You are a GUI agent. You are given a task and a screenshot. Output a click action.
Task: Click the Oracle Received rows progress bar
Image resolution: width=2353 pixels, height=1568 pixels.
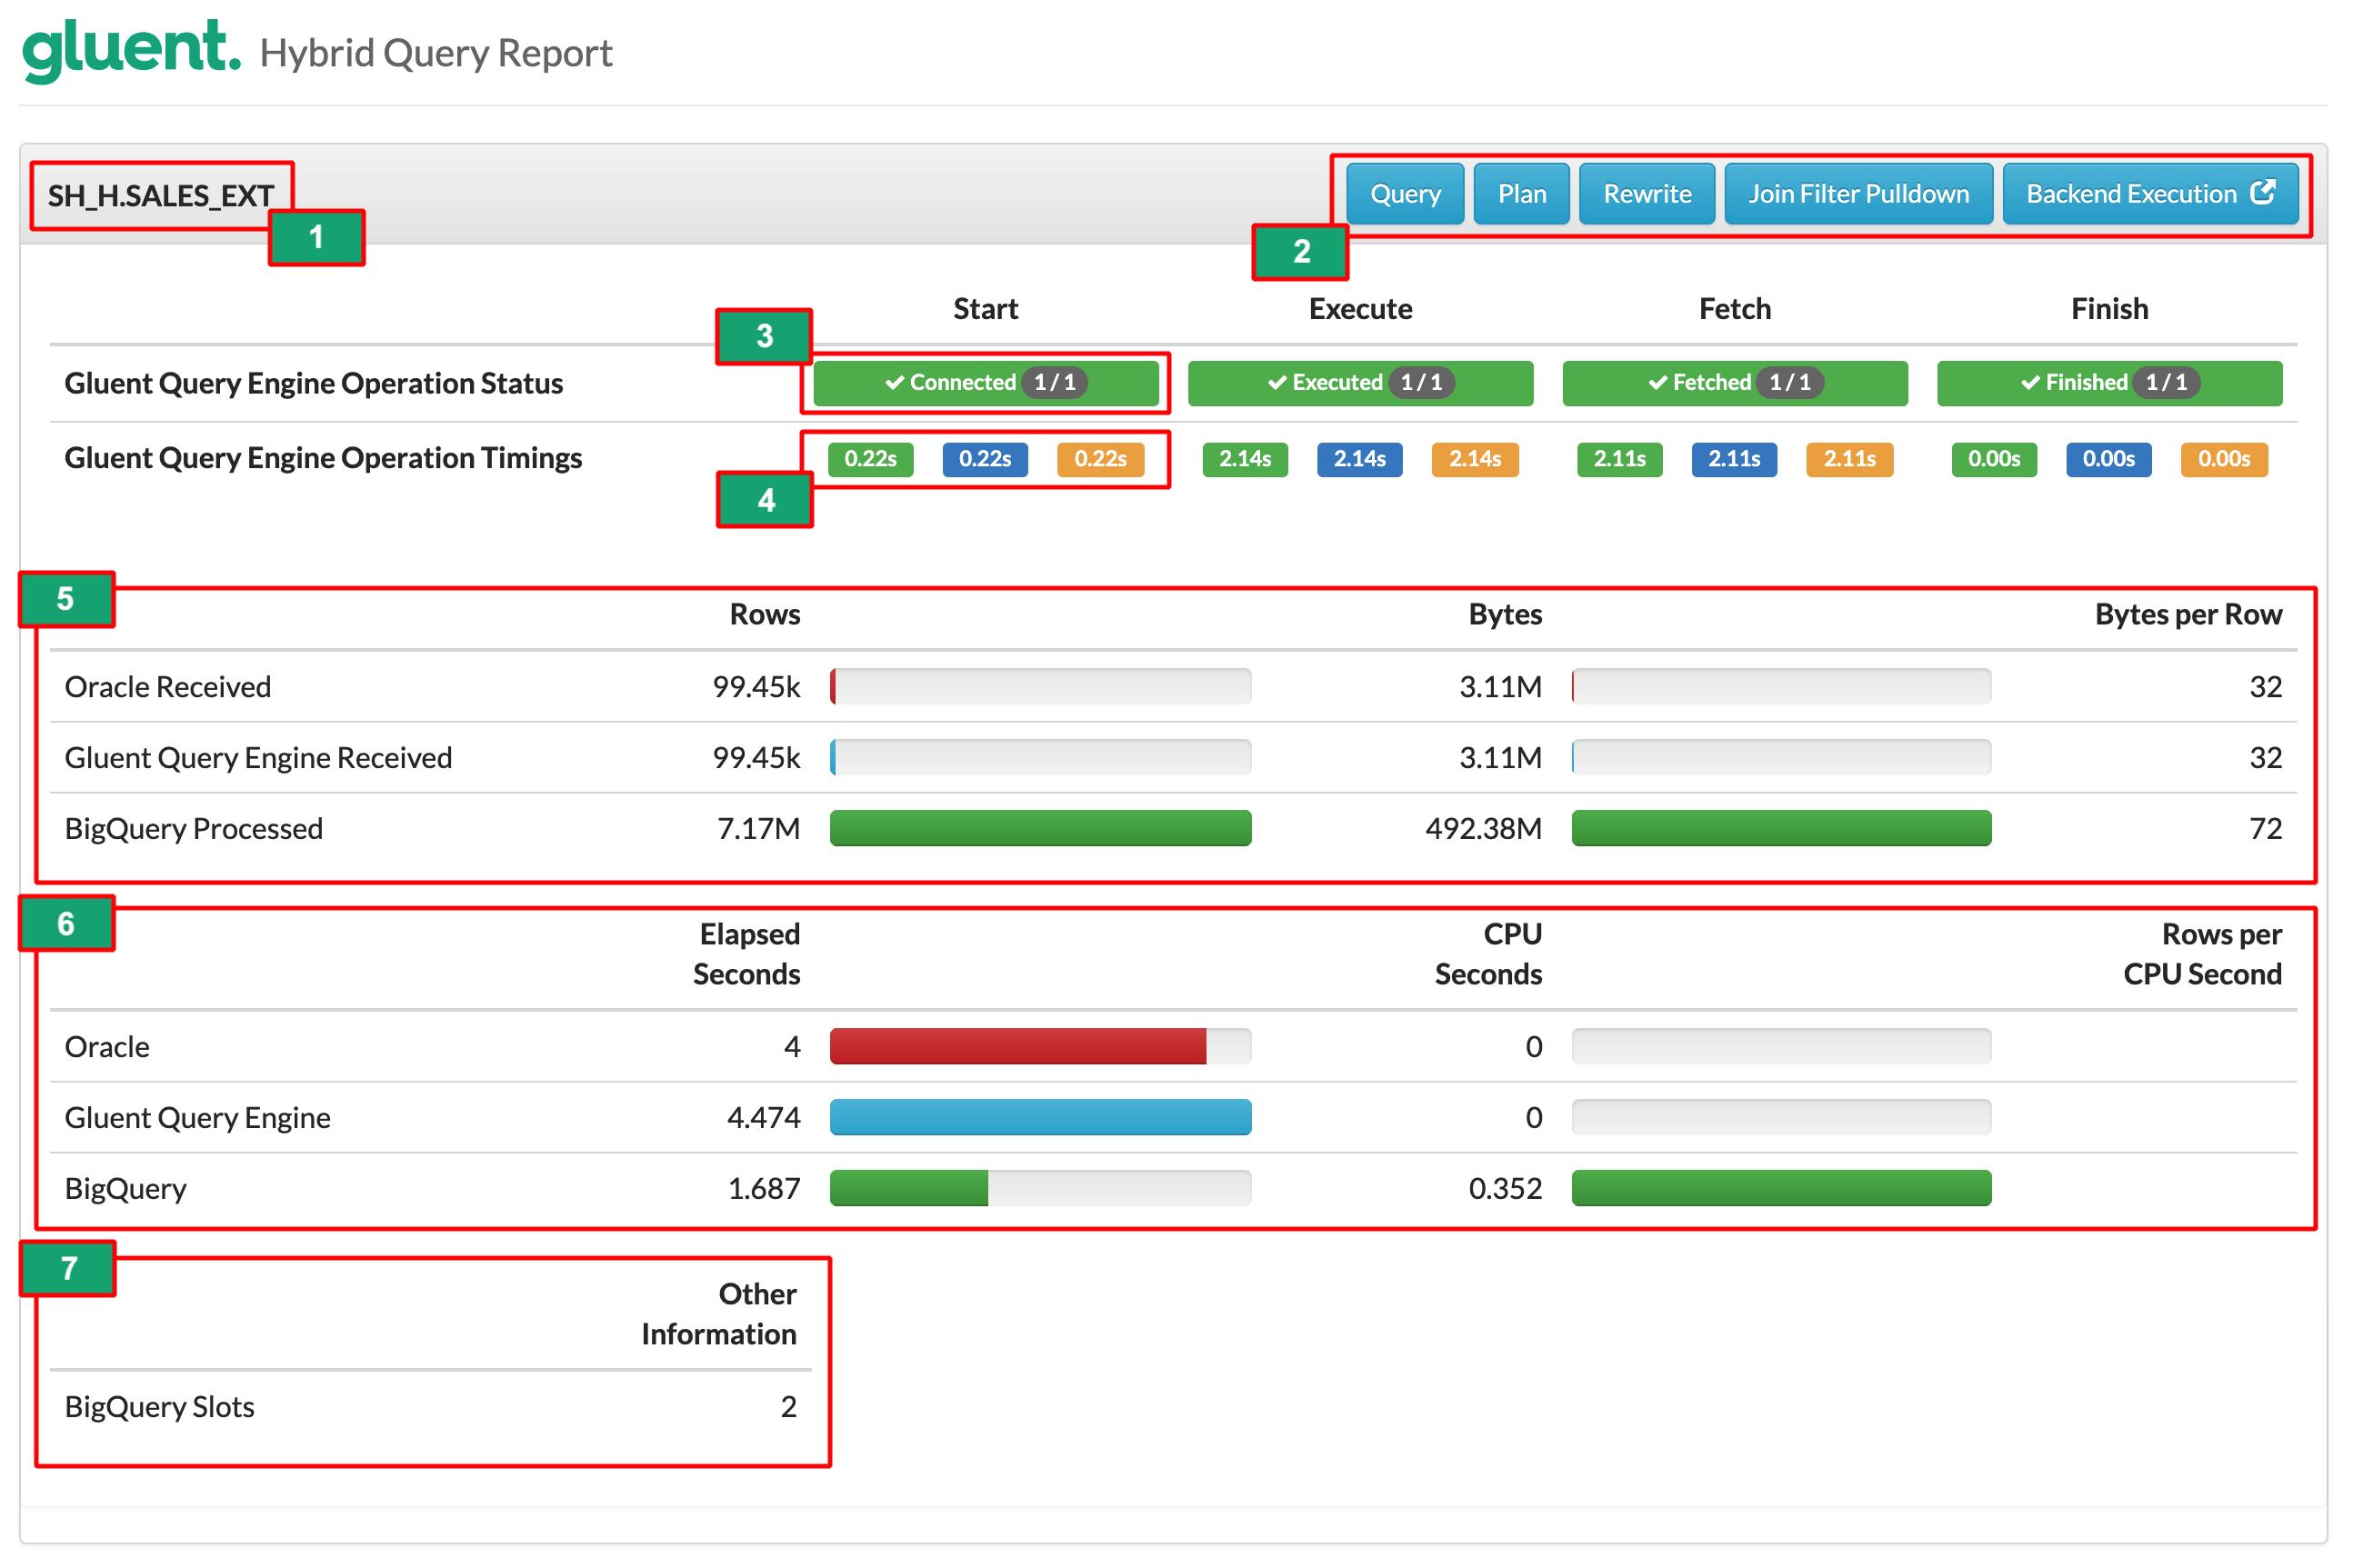[x=1040, y=686]
